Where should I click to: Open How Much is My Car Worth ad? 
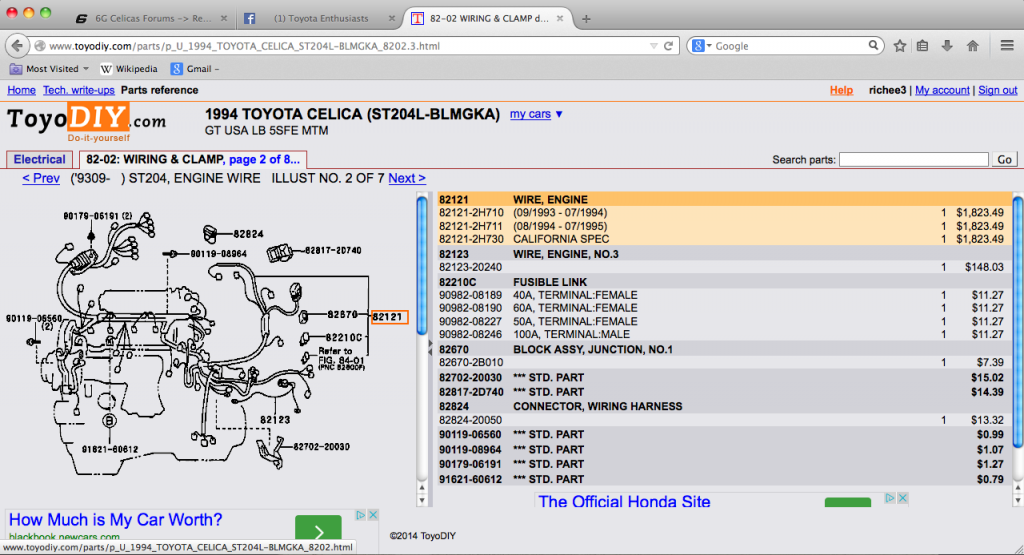116,520
